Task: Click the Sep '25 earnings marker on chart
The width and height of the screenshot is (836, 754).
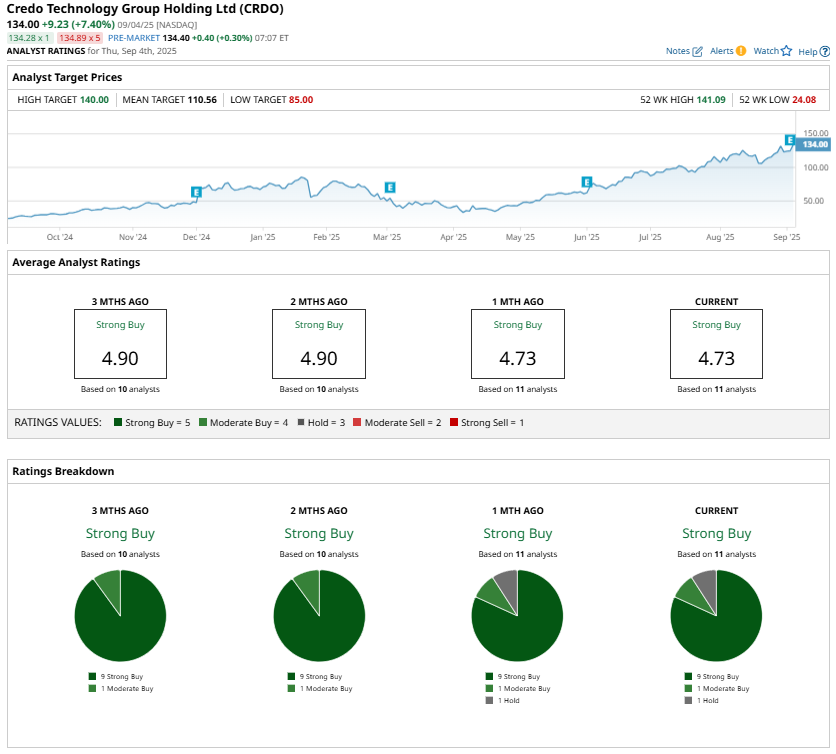Action: (790, 140)
